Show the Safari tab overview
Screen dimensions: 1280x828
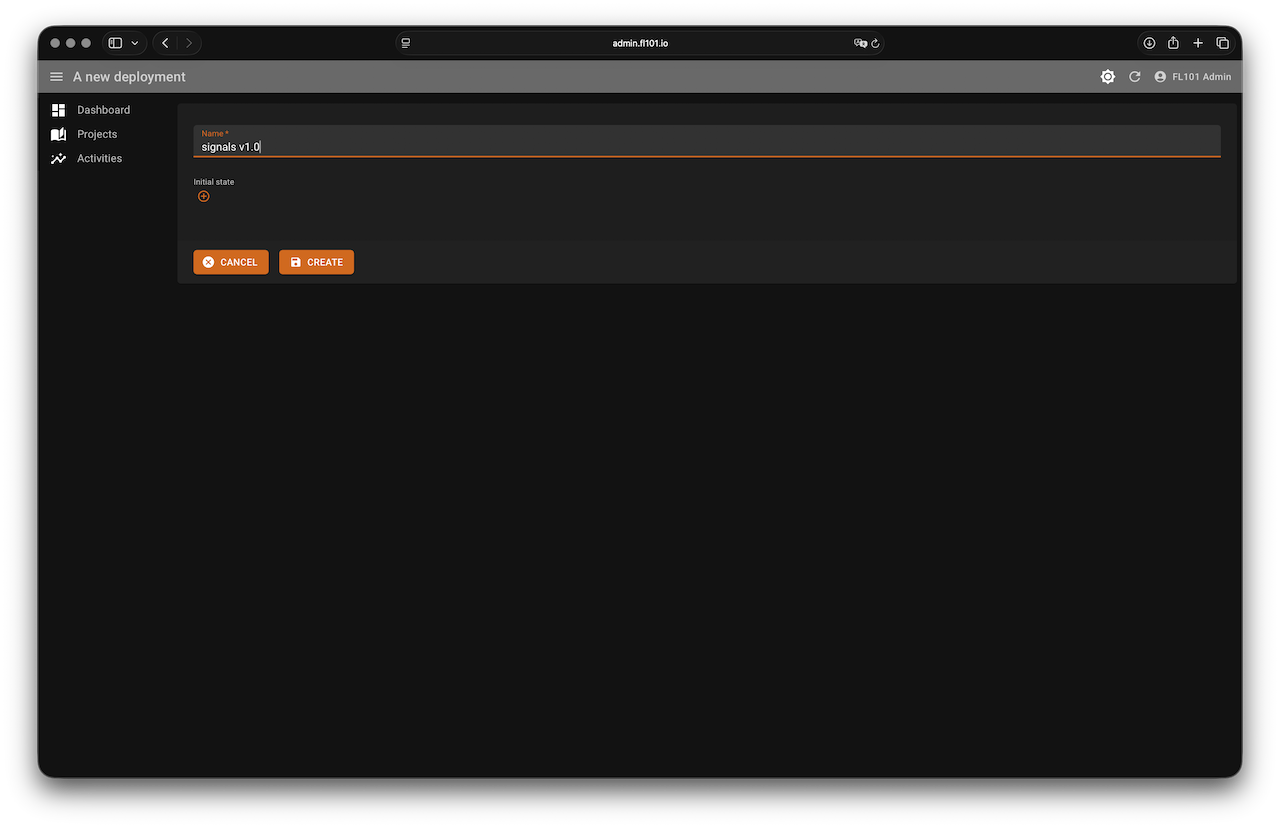pyautogui.click(x=1222, y=43)
